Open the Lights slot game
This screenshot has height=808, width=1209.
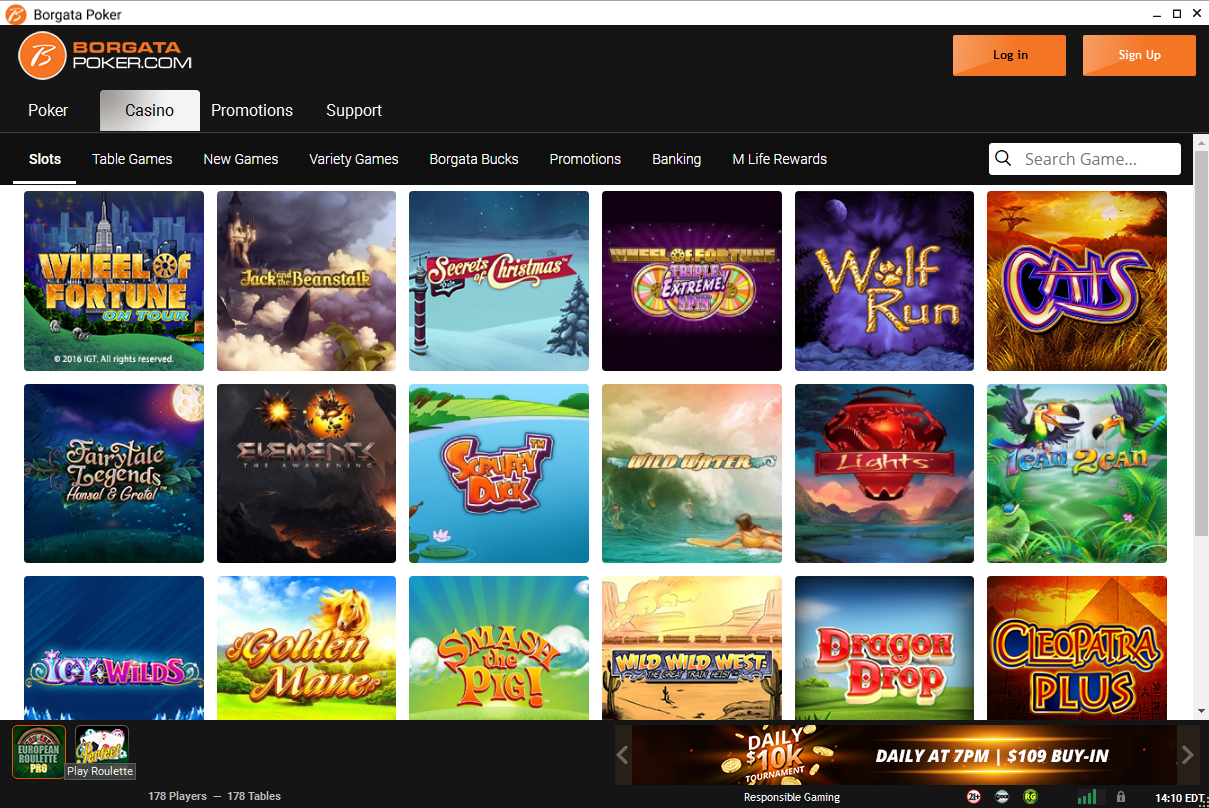884,474
